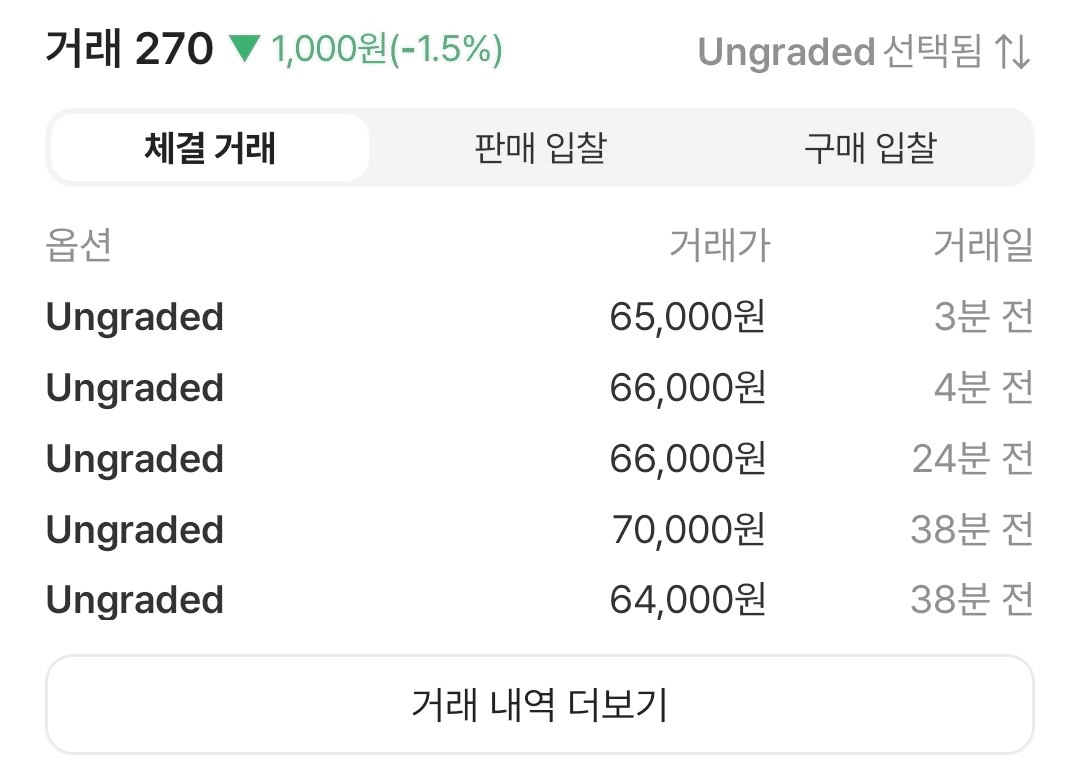The image size is (1080, 774).
Task: Click the 1,000원(-1.5%) price change text
Action: (386, 50)
